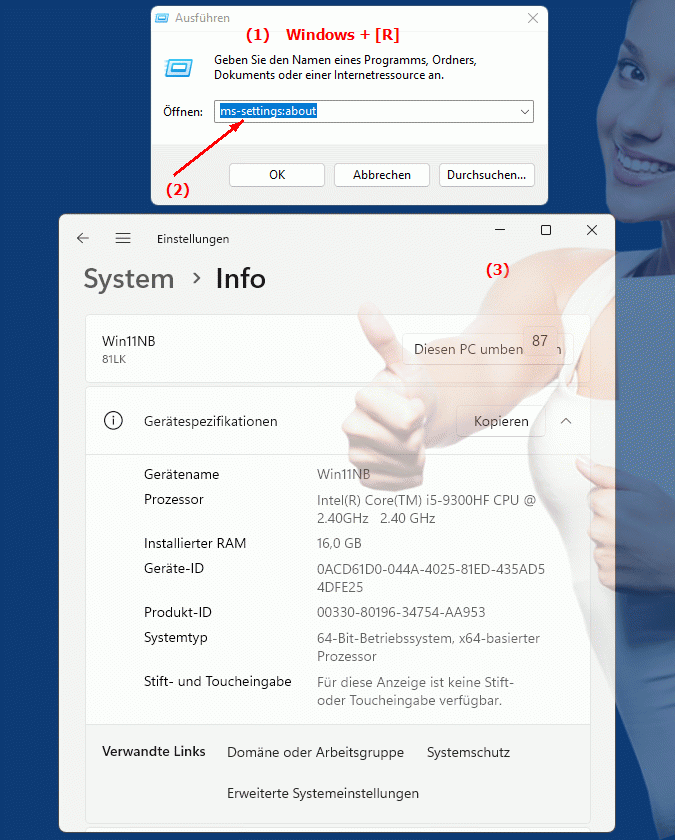675x840 pixels.
Task: Open the Systemschutz link
Action: pyautogui.click(x=468, y=753)
